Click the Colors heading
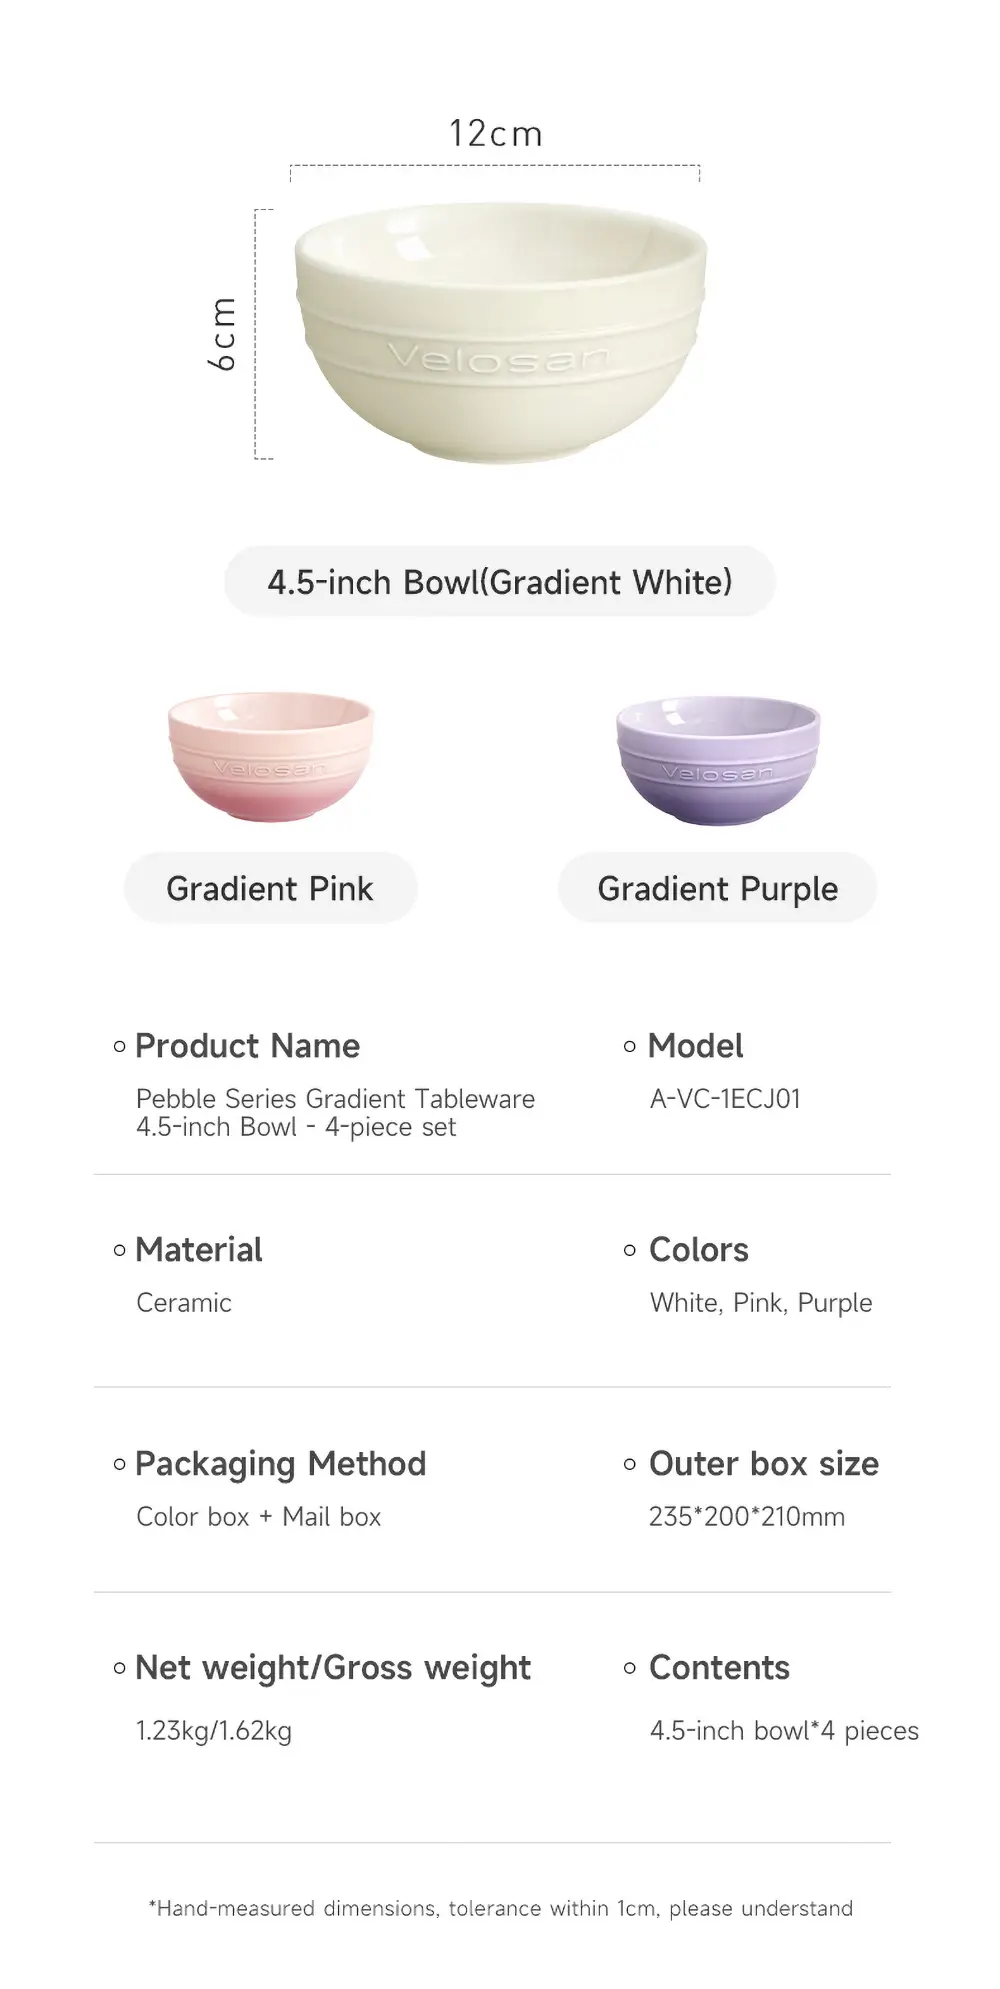This screenshot has width=1000, height=1989. [x=699, y=1250]
